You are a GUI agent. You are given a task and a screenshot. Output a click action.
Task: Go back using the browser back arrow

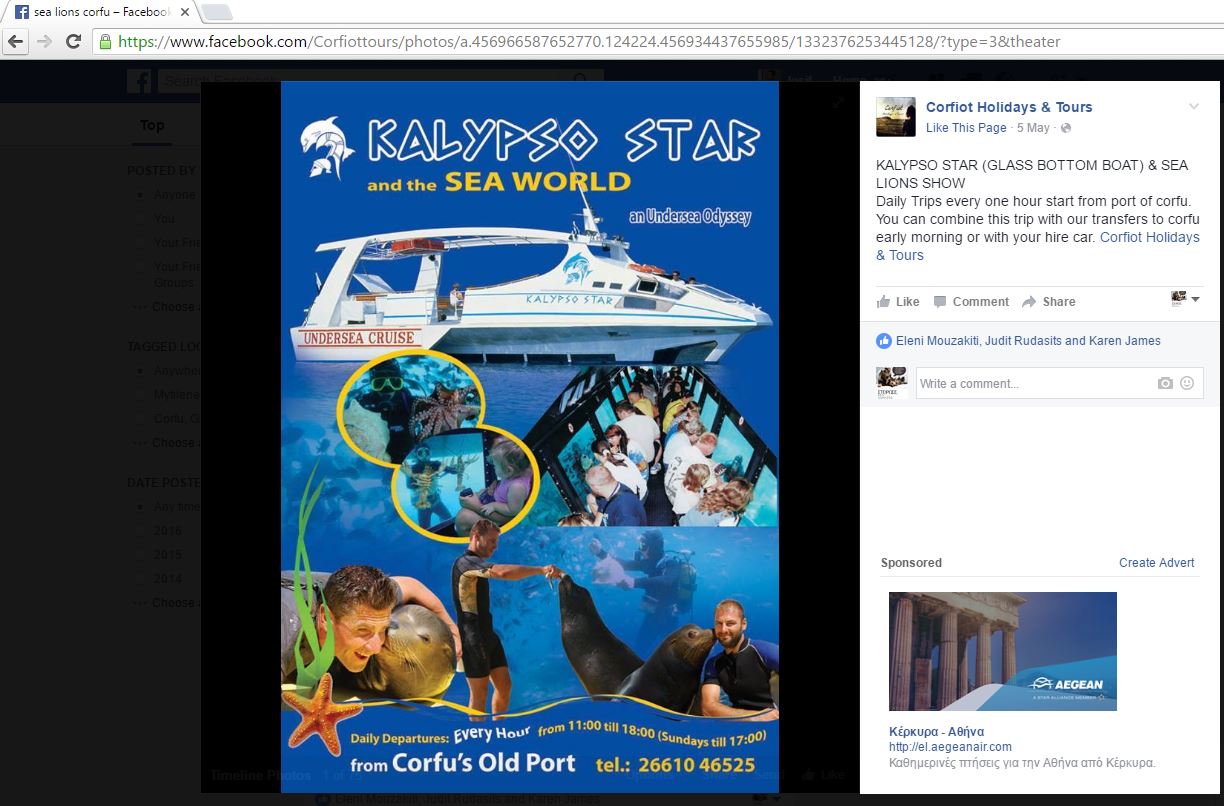(15, 42)
